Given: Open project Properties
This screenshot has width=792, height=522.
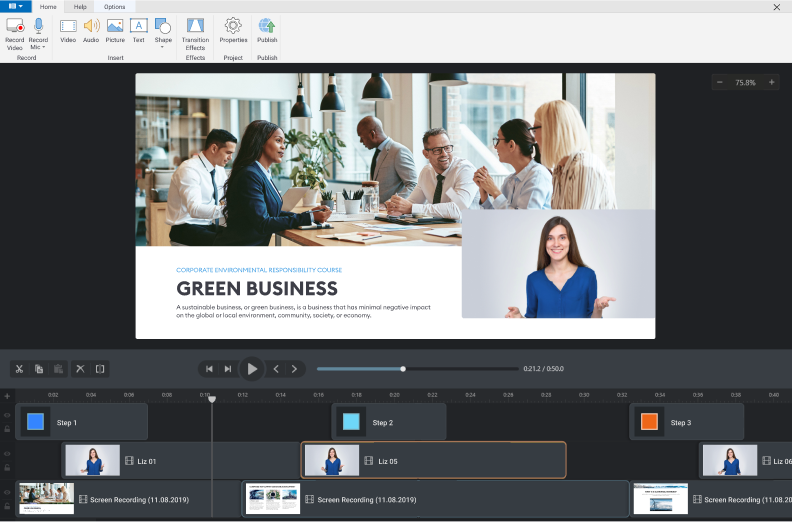Looking at the screenshot, I should pos(233,31).
